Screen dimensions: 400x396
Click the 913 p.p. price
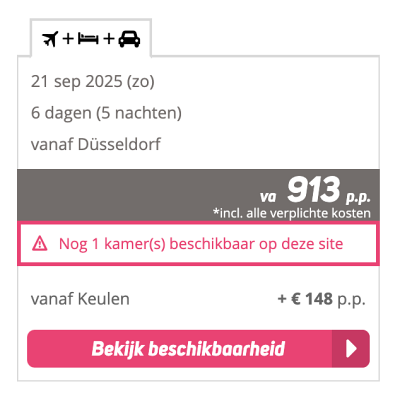pyautogui.click(x=328, y=190)
